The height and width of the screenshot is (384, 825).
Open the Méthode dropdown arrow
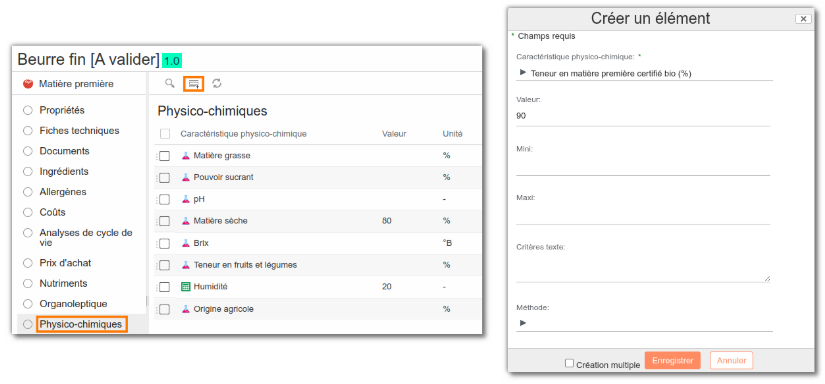tap(522, 323)
